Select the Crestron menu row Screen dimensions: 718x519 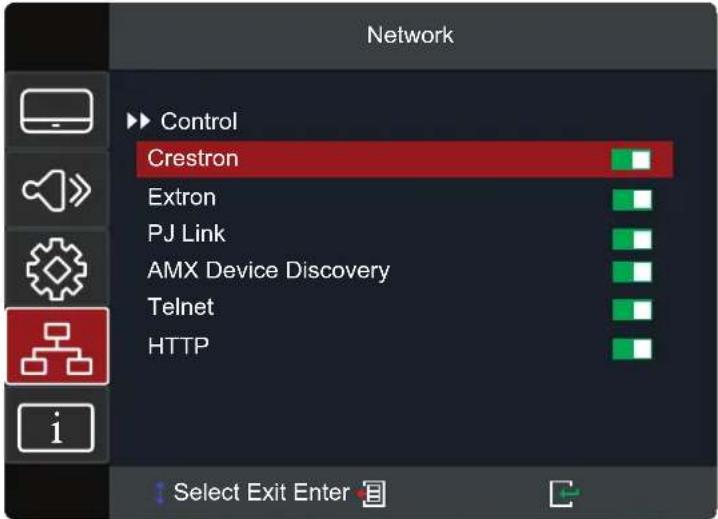[405, 159]
